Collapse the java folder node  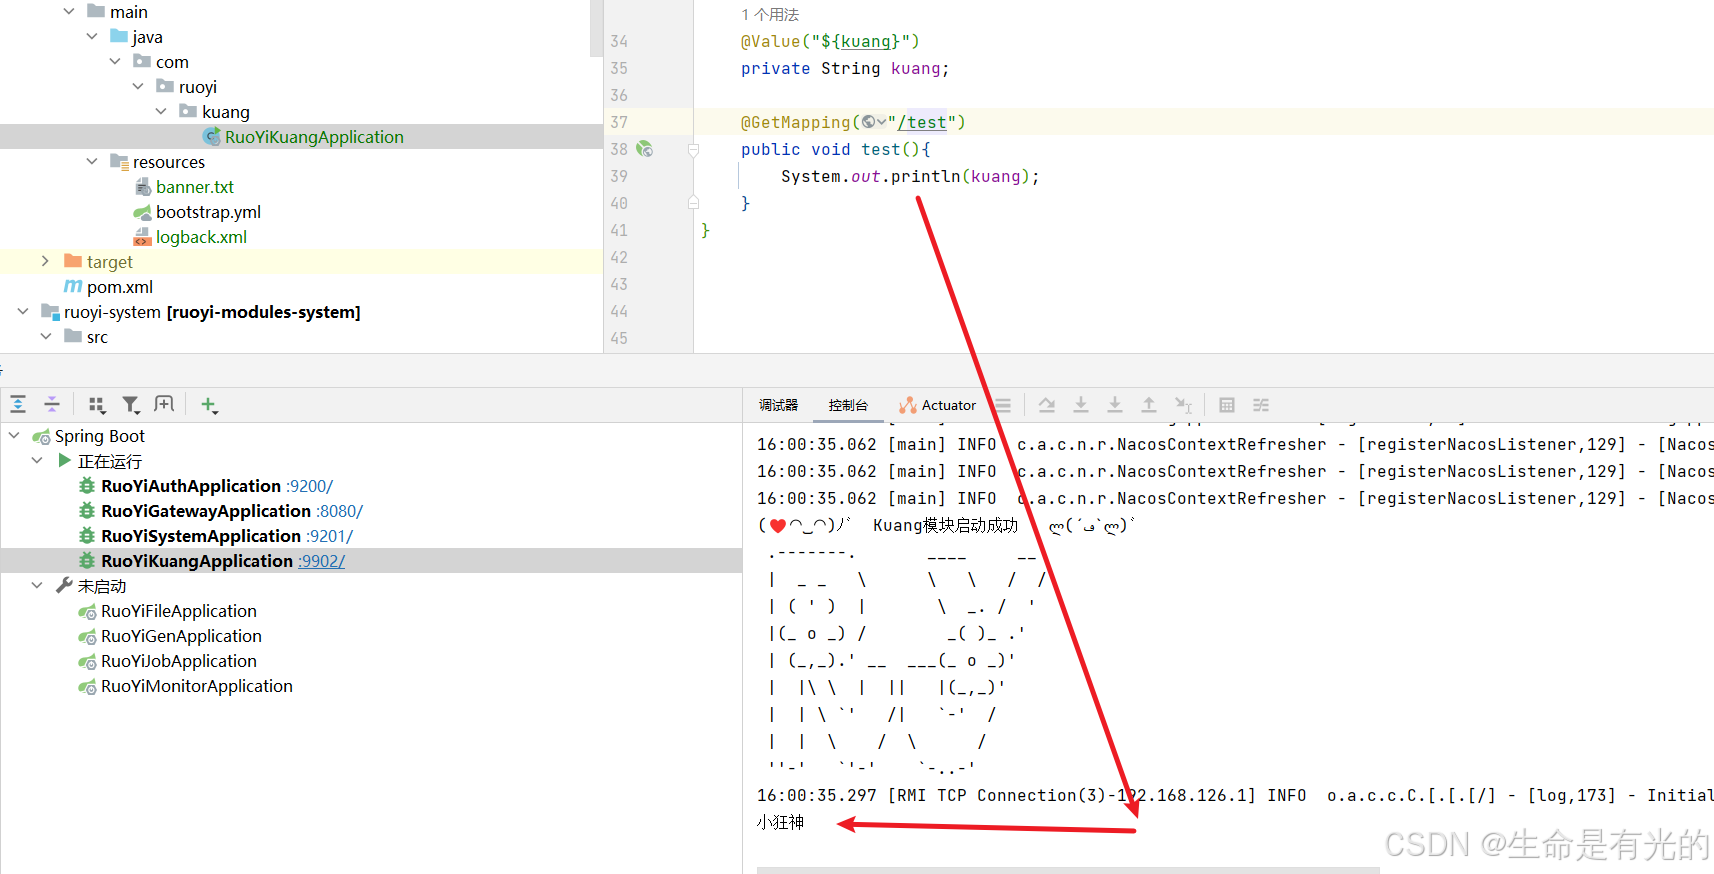92,37
